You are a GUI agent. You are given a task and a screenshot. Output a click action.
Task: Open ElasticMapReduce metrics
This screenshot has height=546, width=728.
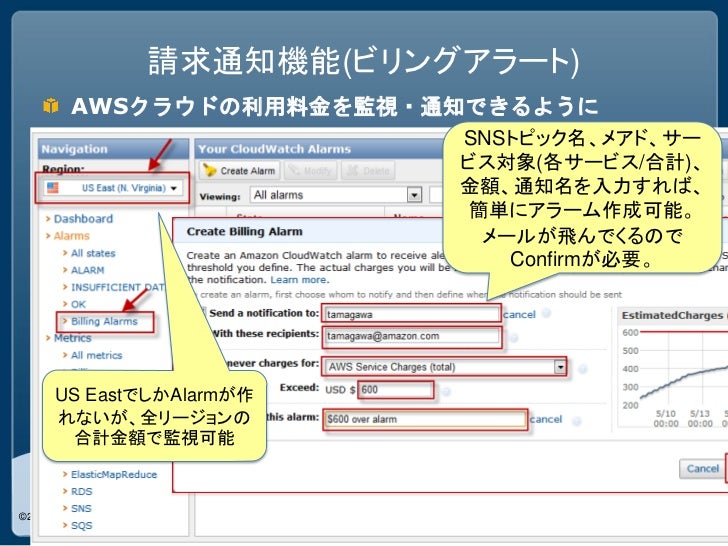pyautogui.click(x=114, y=474)
